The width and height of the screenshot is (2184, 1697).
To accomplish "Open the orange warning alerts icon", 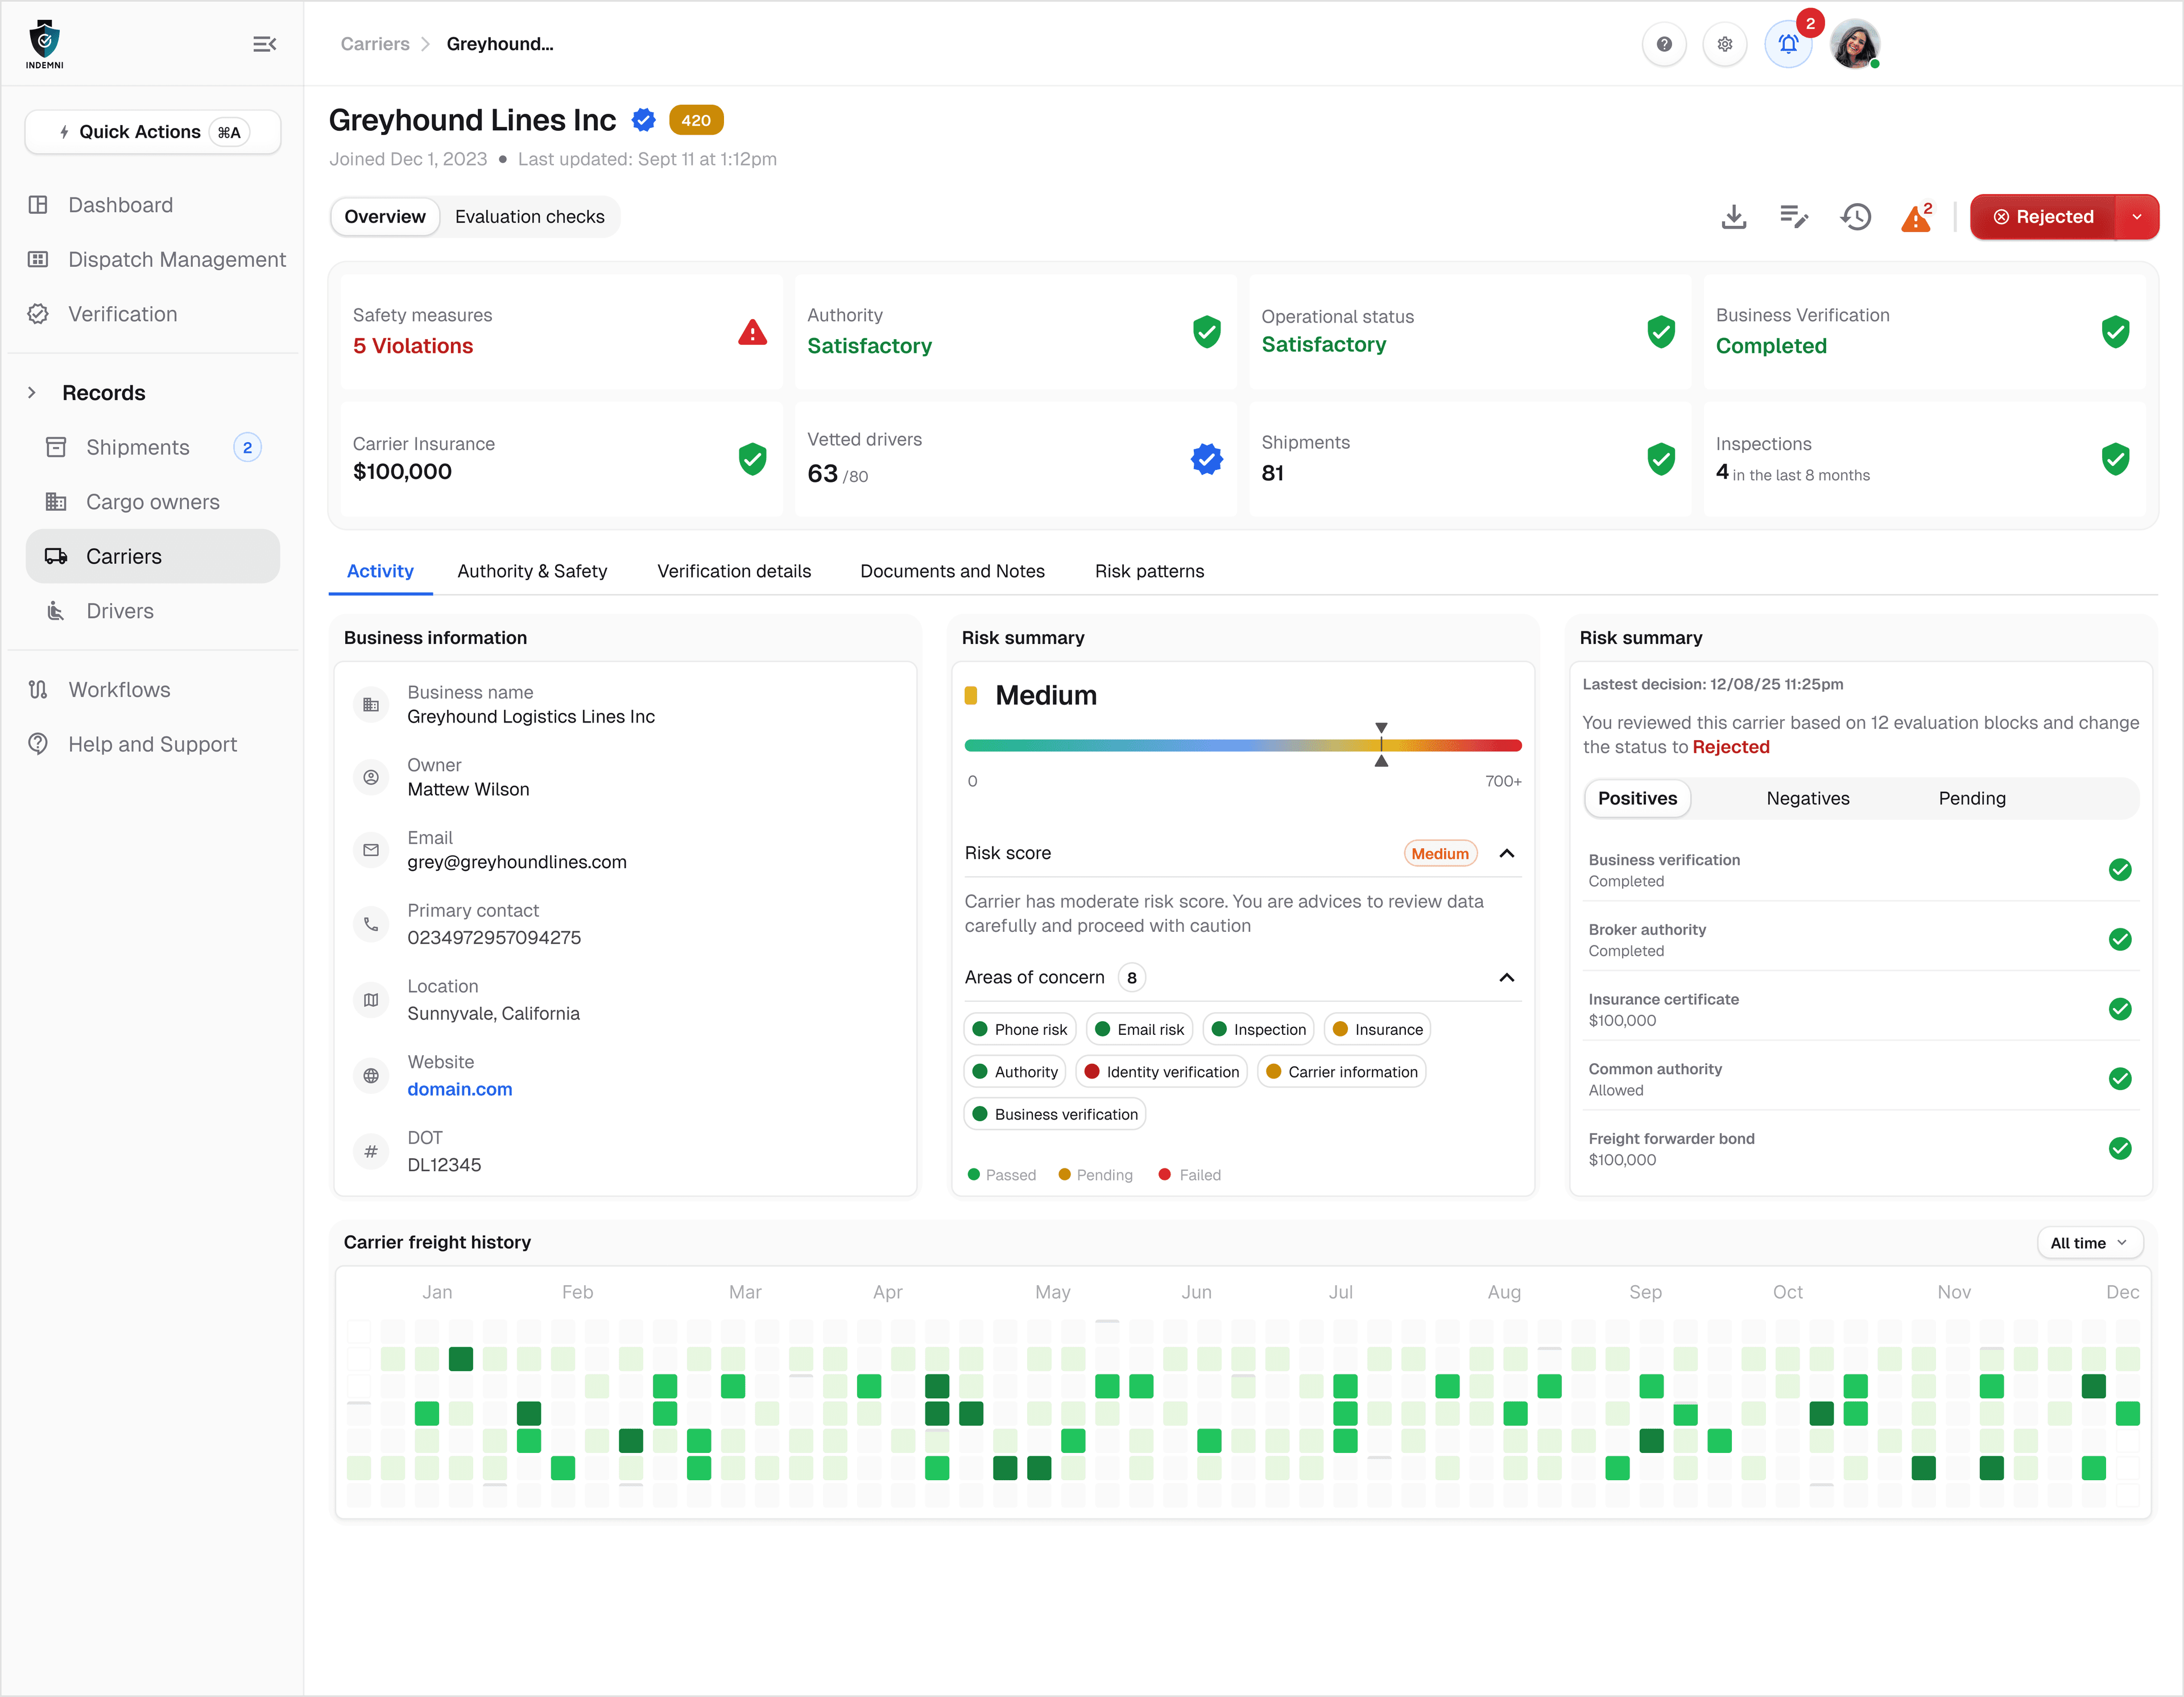I will (x=1917, y=217).
